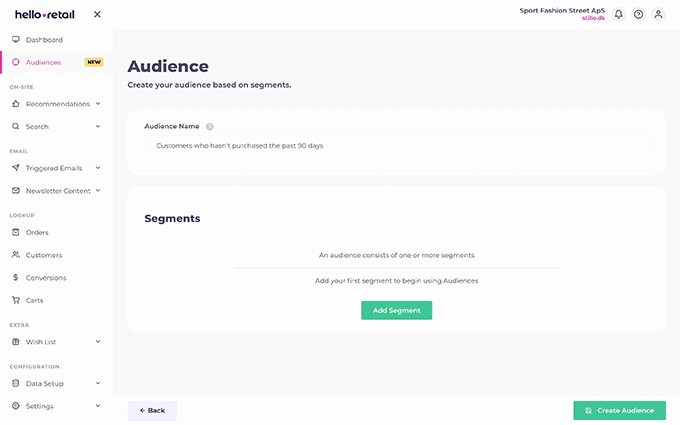Click the Create Audience button
The height and width of the screenshot is (425, 680).
click(619, 410)
